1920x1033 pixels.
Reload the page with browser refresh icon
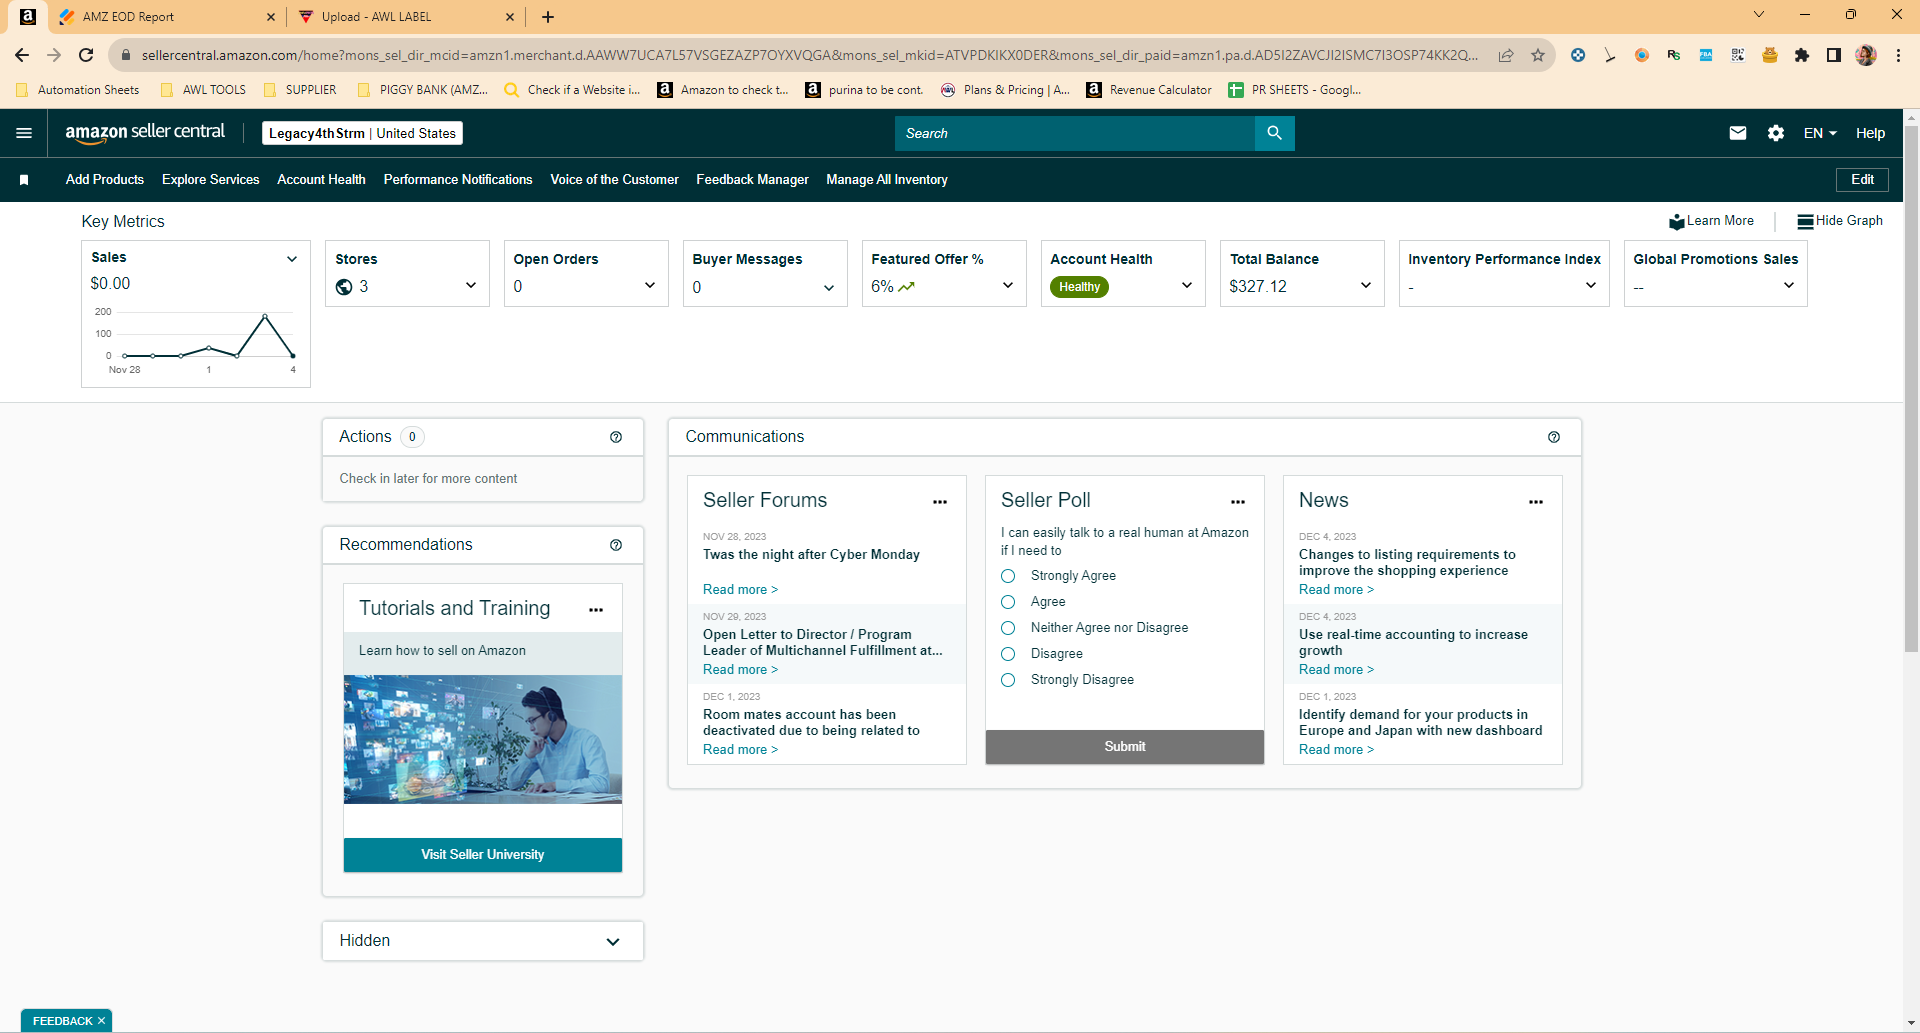click(86, 55)
